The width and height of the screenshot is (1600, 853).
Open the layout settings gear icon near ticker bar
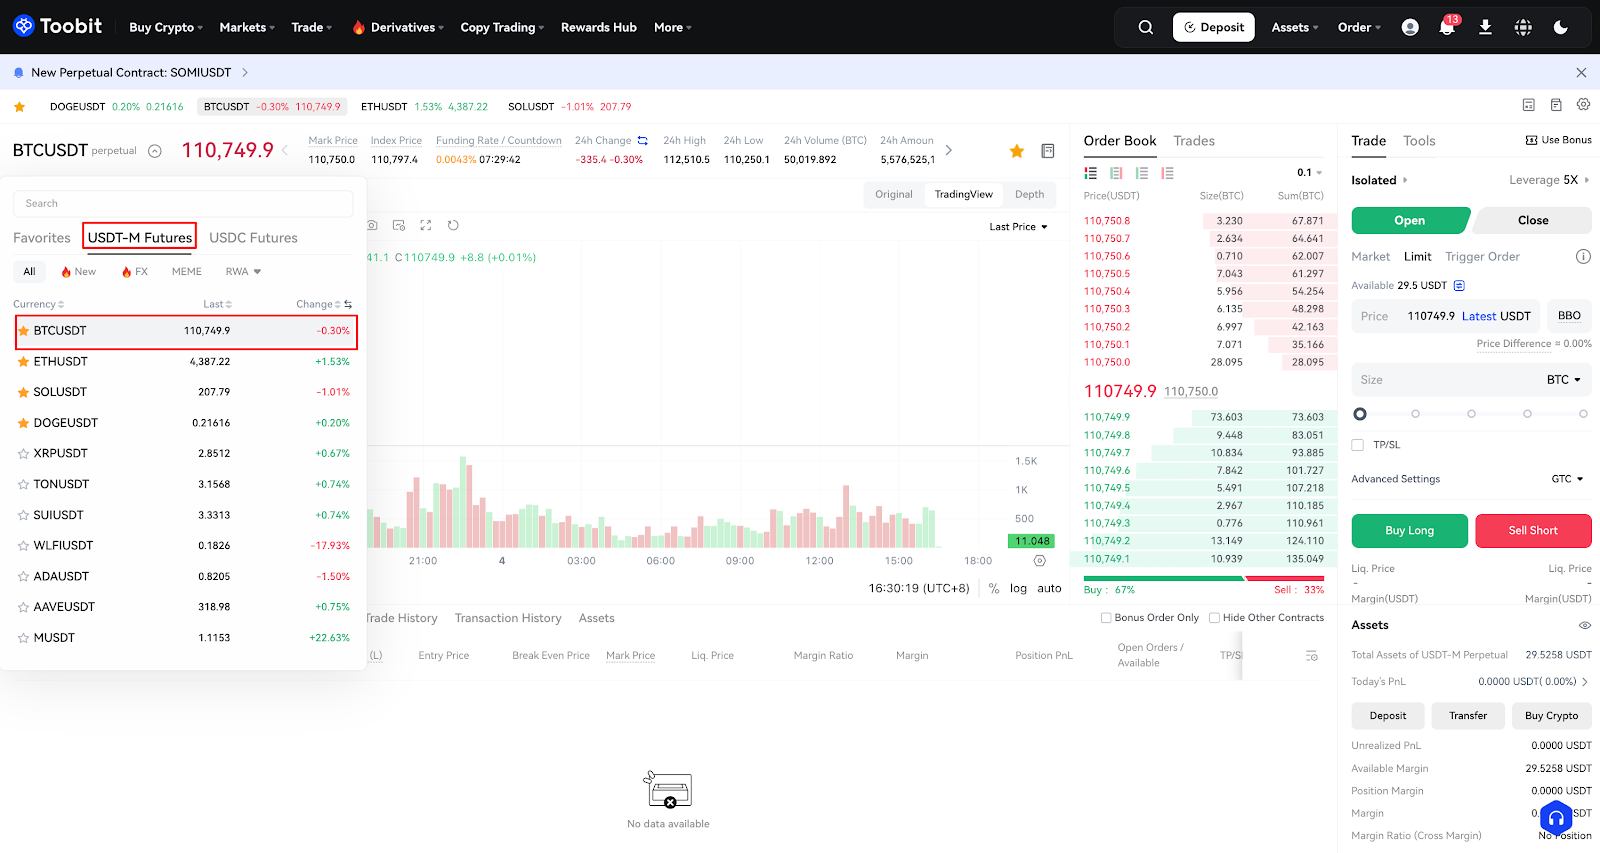pyautogui.click(x=1583, y=104)
